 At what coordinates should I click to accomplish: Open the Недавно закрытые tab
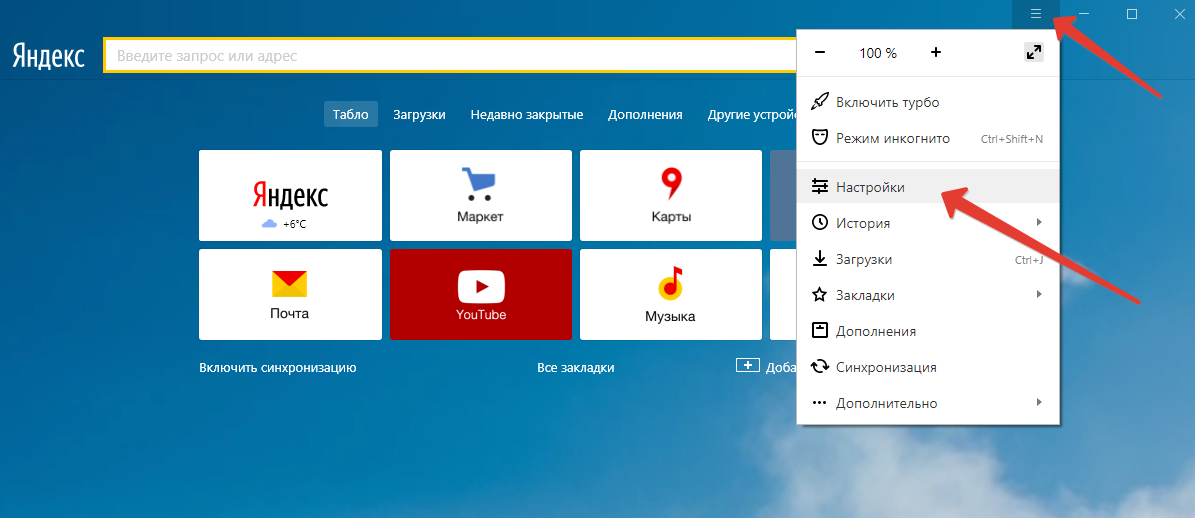coord(527,114)
